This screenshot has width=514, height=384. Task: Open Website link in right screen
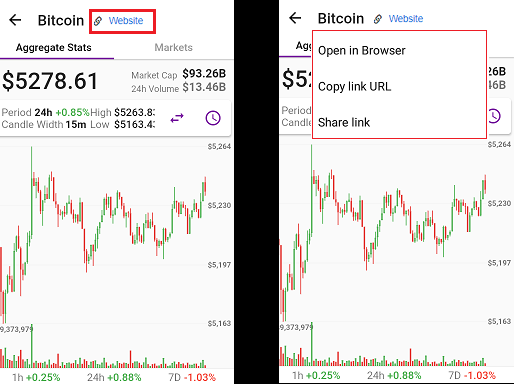click(406, 19)
